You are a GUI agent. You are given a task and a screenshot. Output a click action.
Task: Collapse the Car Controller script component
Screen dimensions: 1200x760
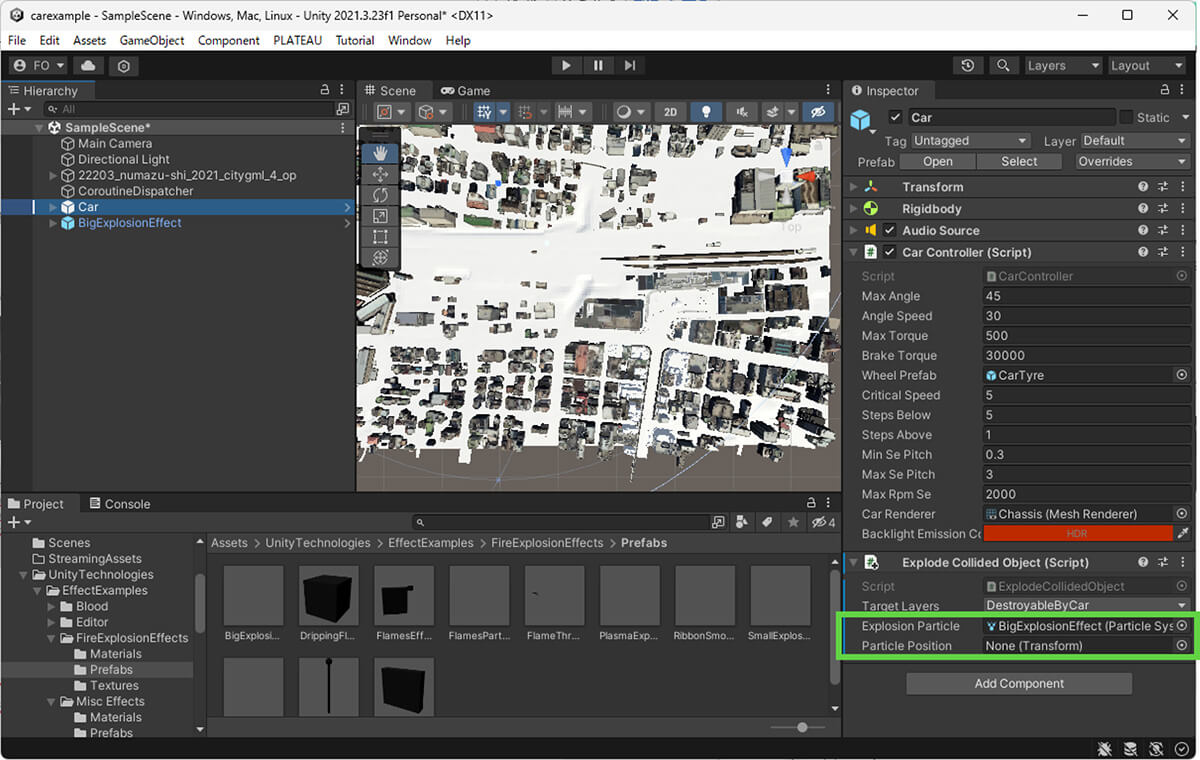tap(853, 253)
